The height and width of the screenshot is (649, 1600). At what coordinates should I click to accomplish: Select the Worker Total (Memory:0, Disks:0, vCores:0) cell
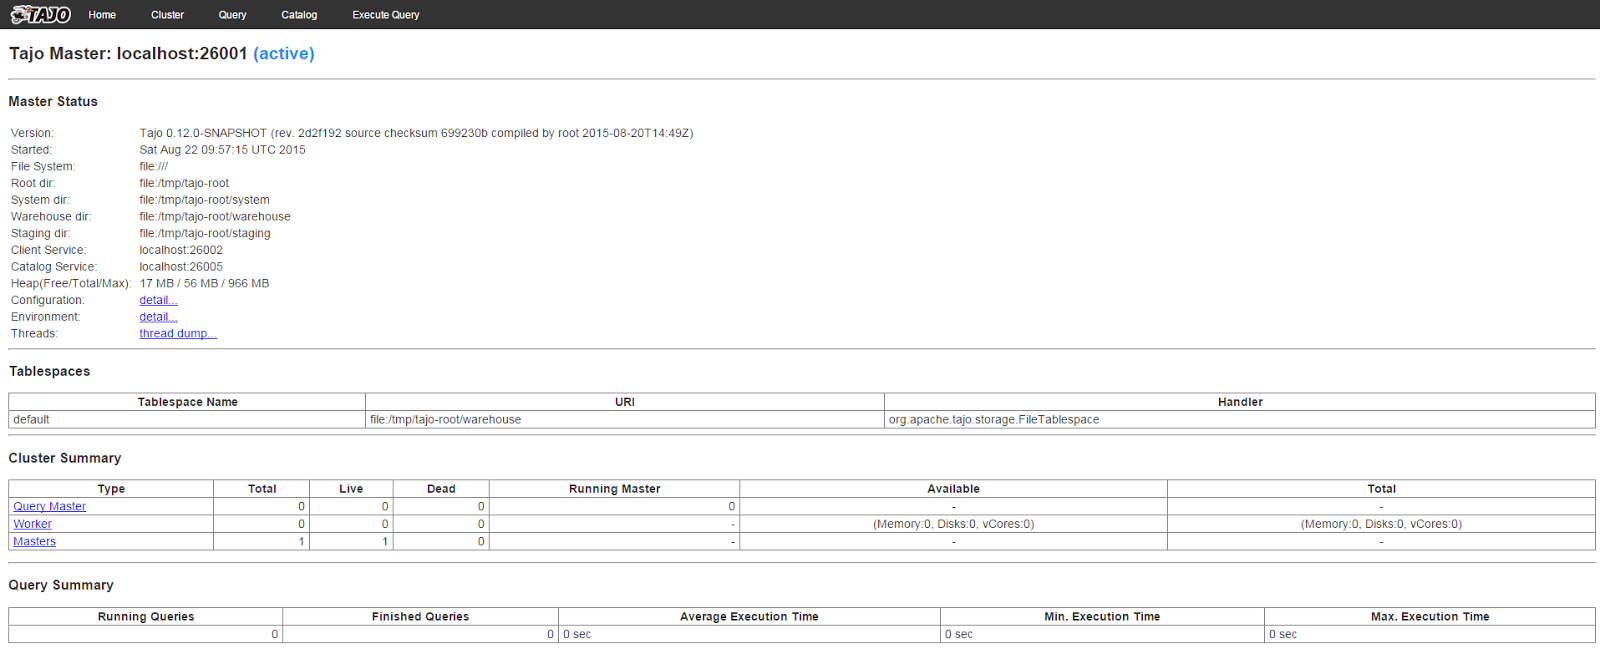tap(1381, 524)
